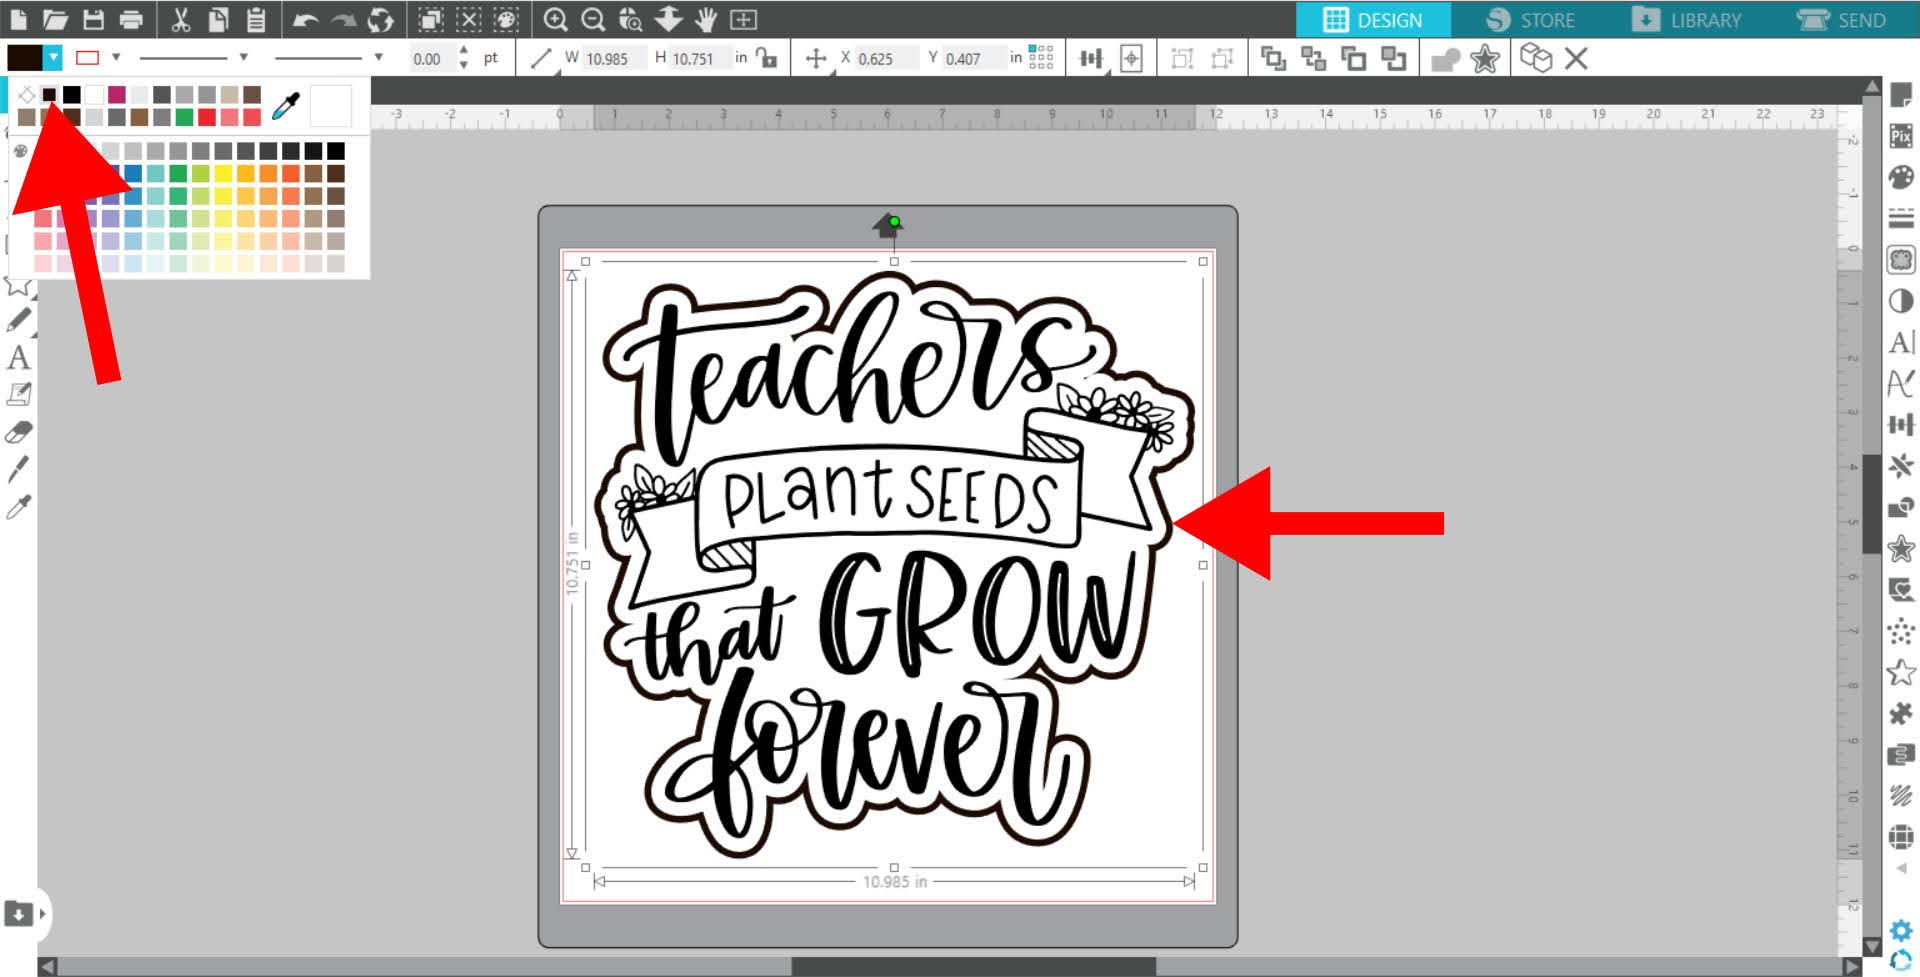Open the fill color dropdown
Viewport: 1920px width, 977px height.
(x=54, y=58)
